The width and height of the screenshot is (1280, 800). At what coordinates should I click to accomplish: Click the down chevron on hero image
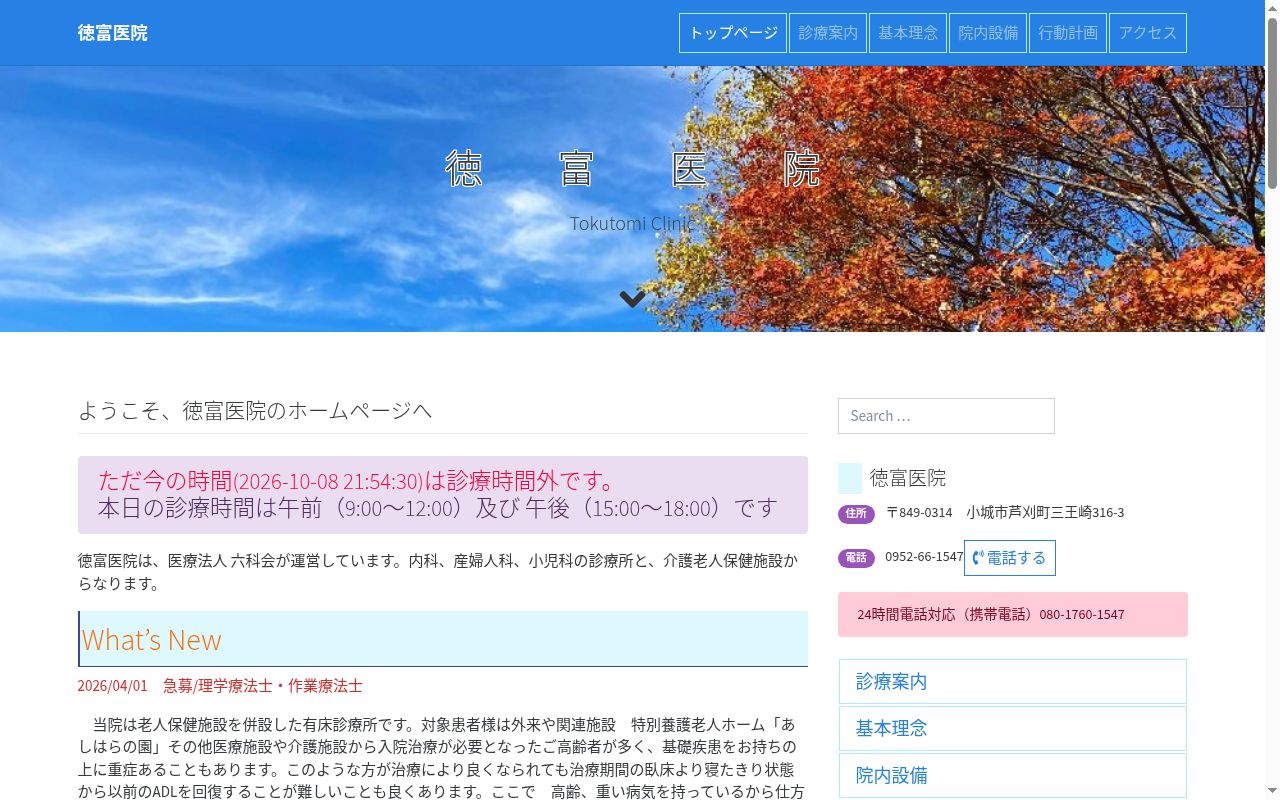coord(632,298)
